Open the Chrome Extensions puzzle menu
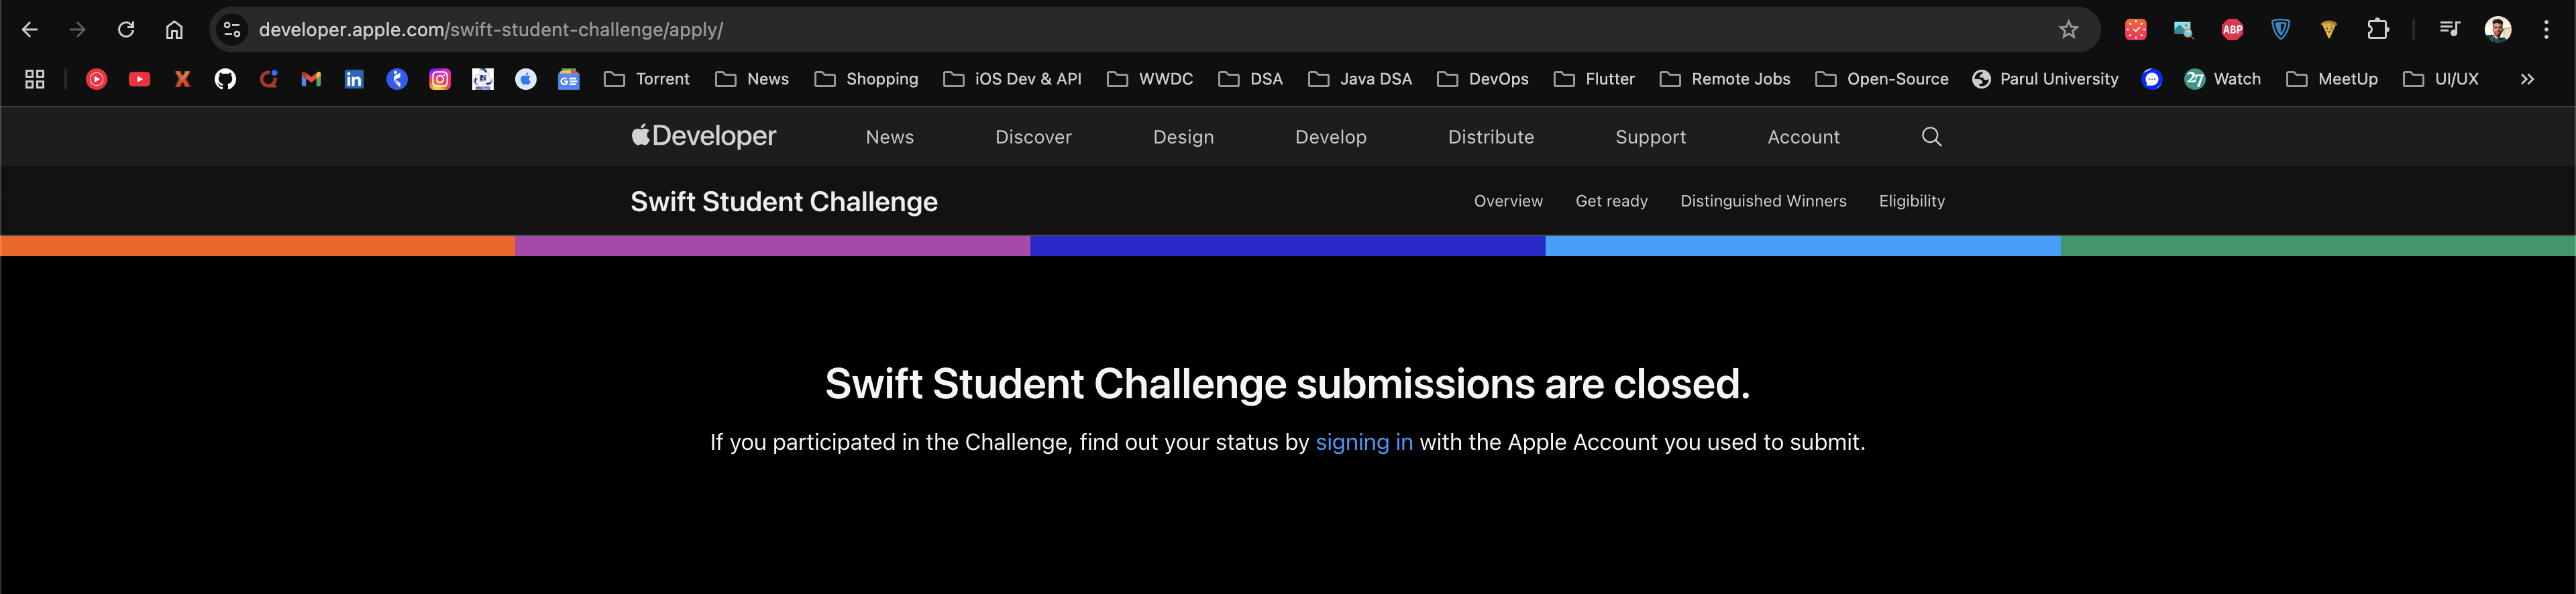 (x=2378, y=30)
